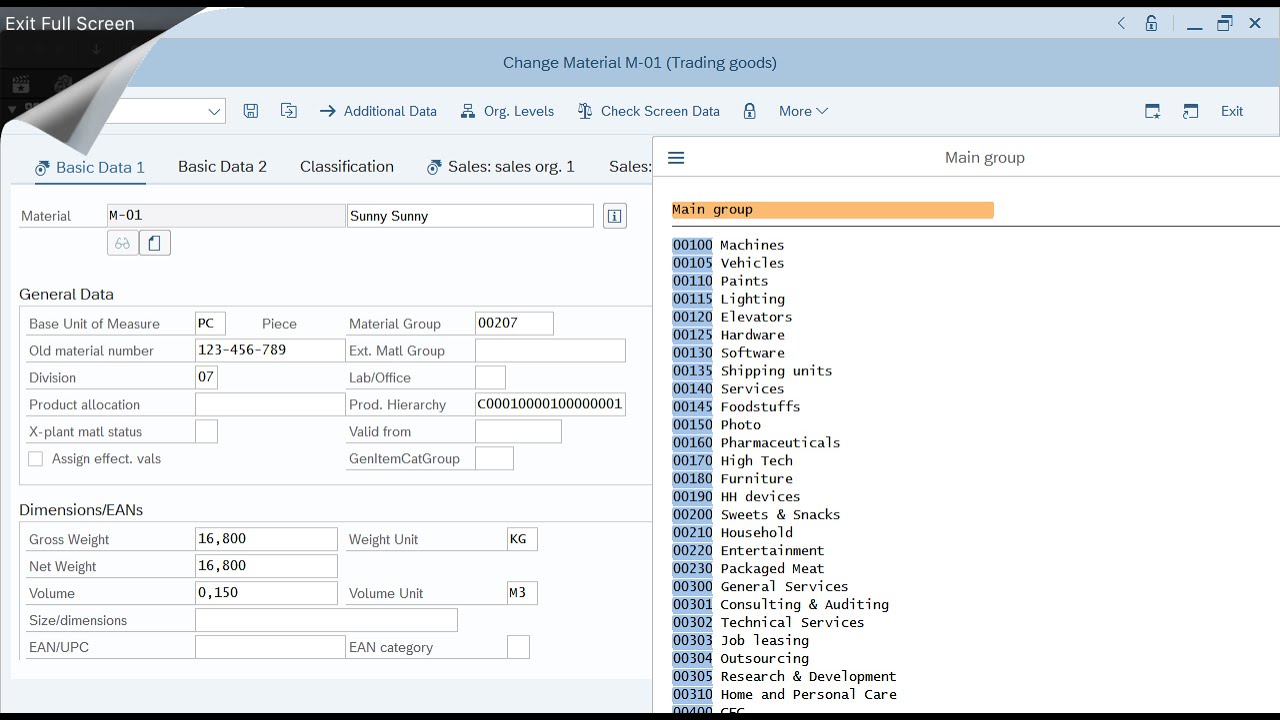The image size is (1280, 720).
Task: Select main group 00115 Lighting
Action: (728, 299)
